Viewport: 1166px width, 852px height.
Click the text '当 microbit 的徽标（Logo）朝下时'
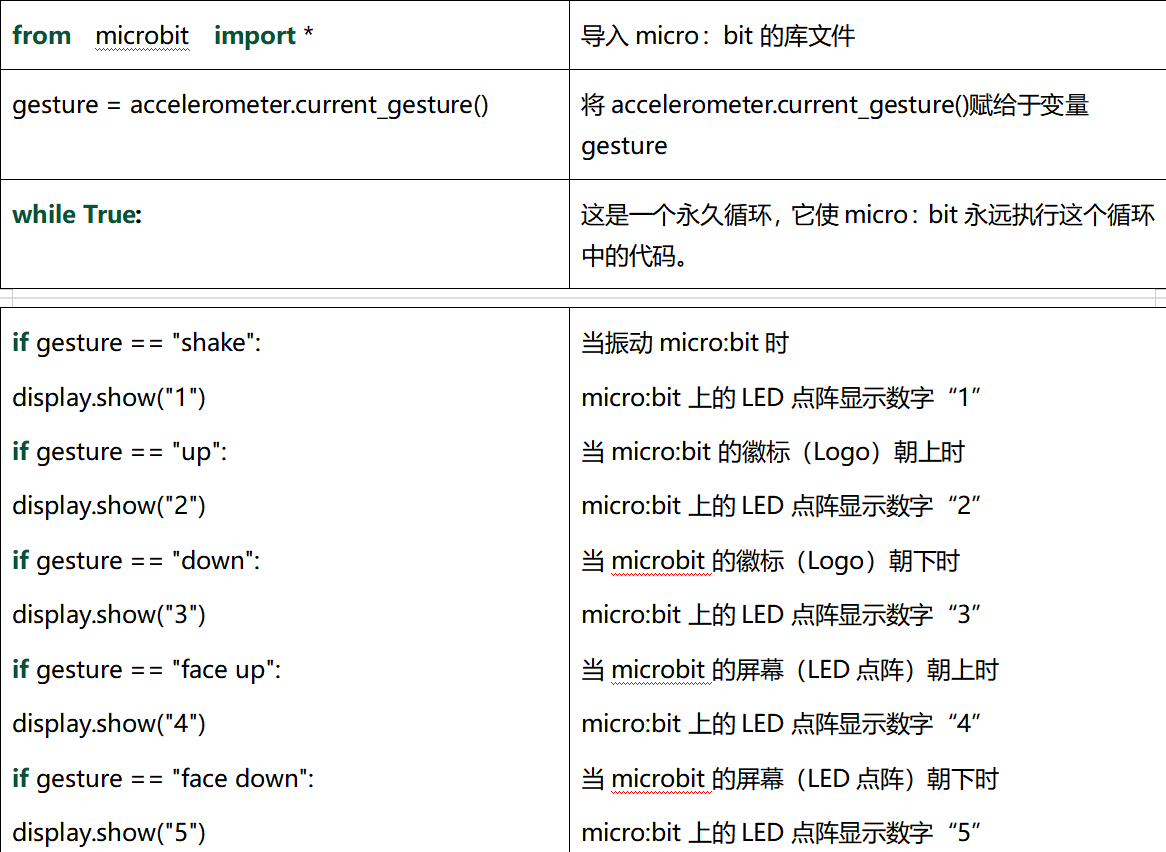[770, 561]
